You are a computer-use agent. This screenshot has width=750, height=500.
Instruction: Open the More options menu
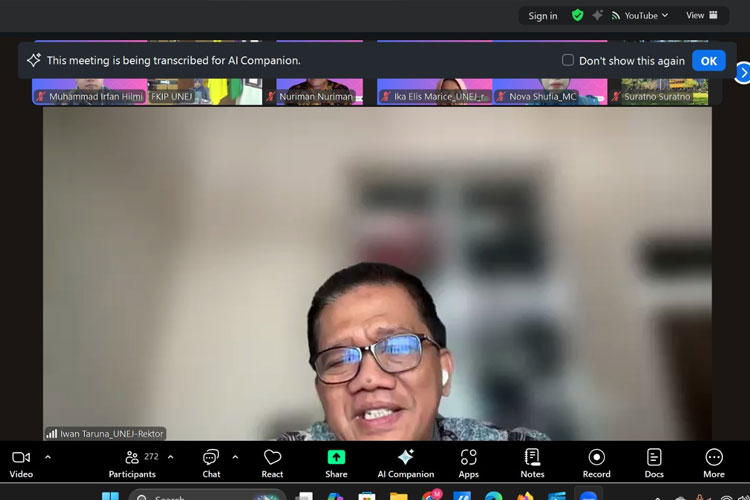(714, 464)
